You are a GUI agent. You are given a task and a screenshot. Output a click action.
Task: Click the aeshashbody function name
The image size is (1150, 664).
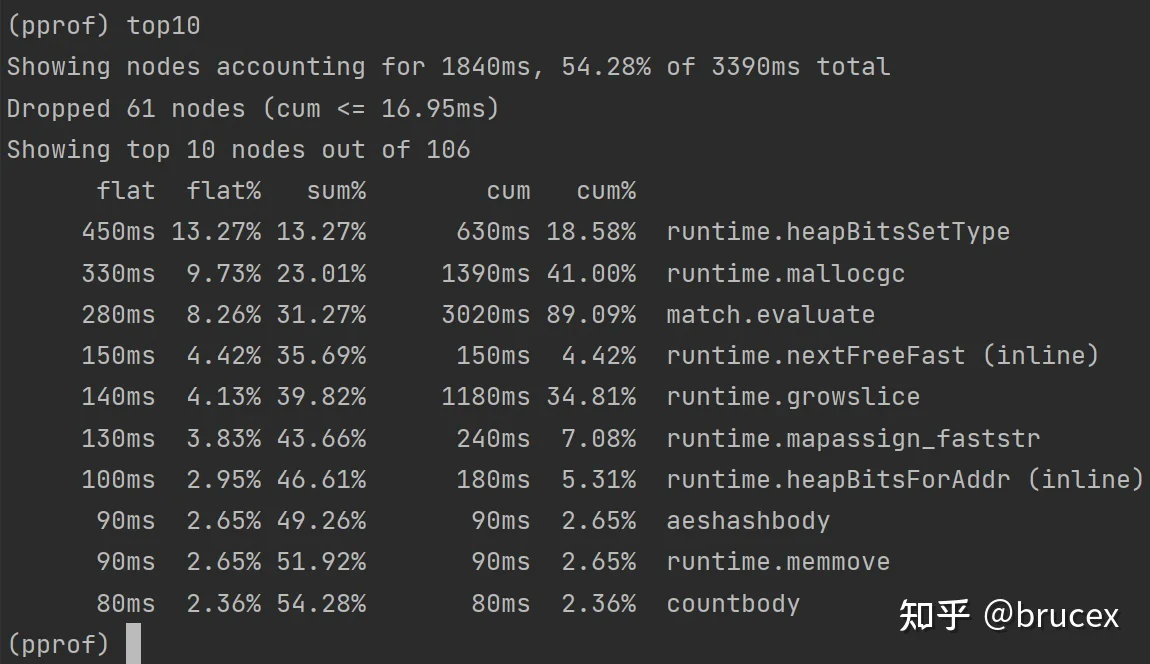(748, 520)
